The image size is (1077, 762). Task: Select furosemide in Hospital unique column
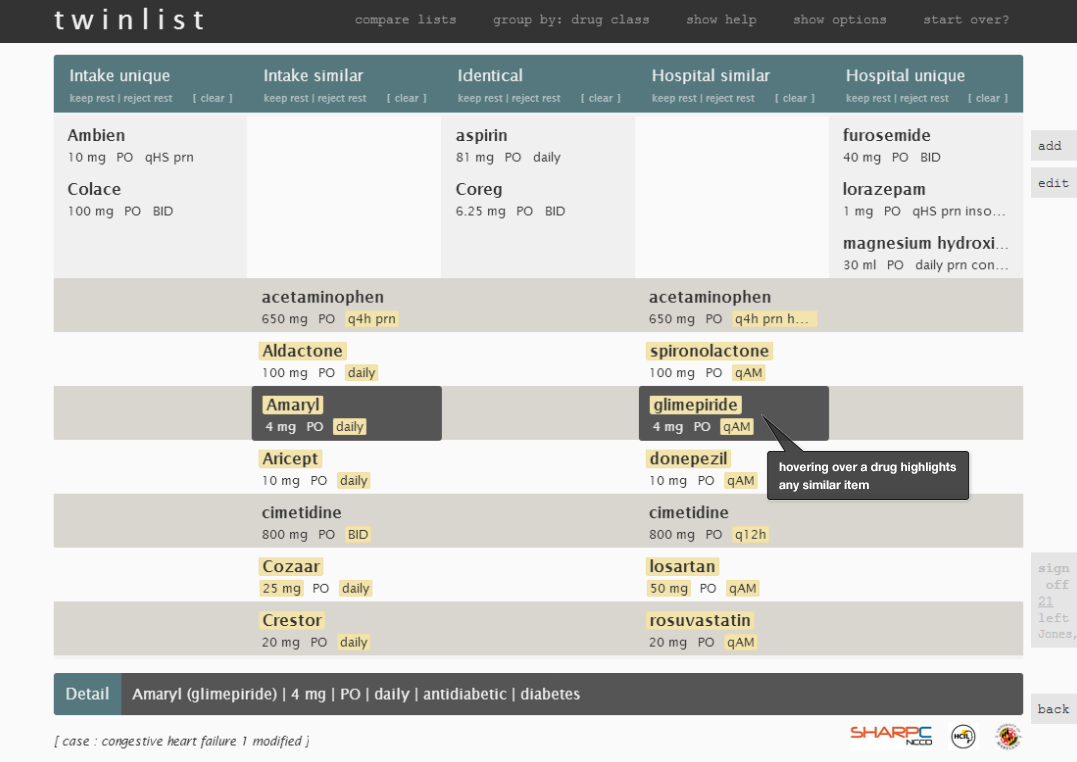coord(886,135)
